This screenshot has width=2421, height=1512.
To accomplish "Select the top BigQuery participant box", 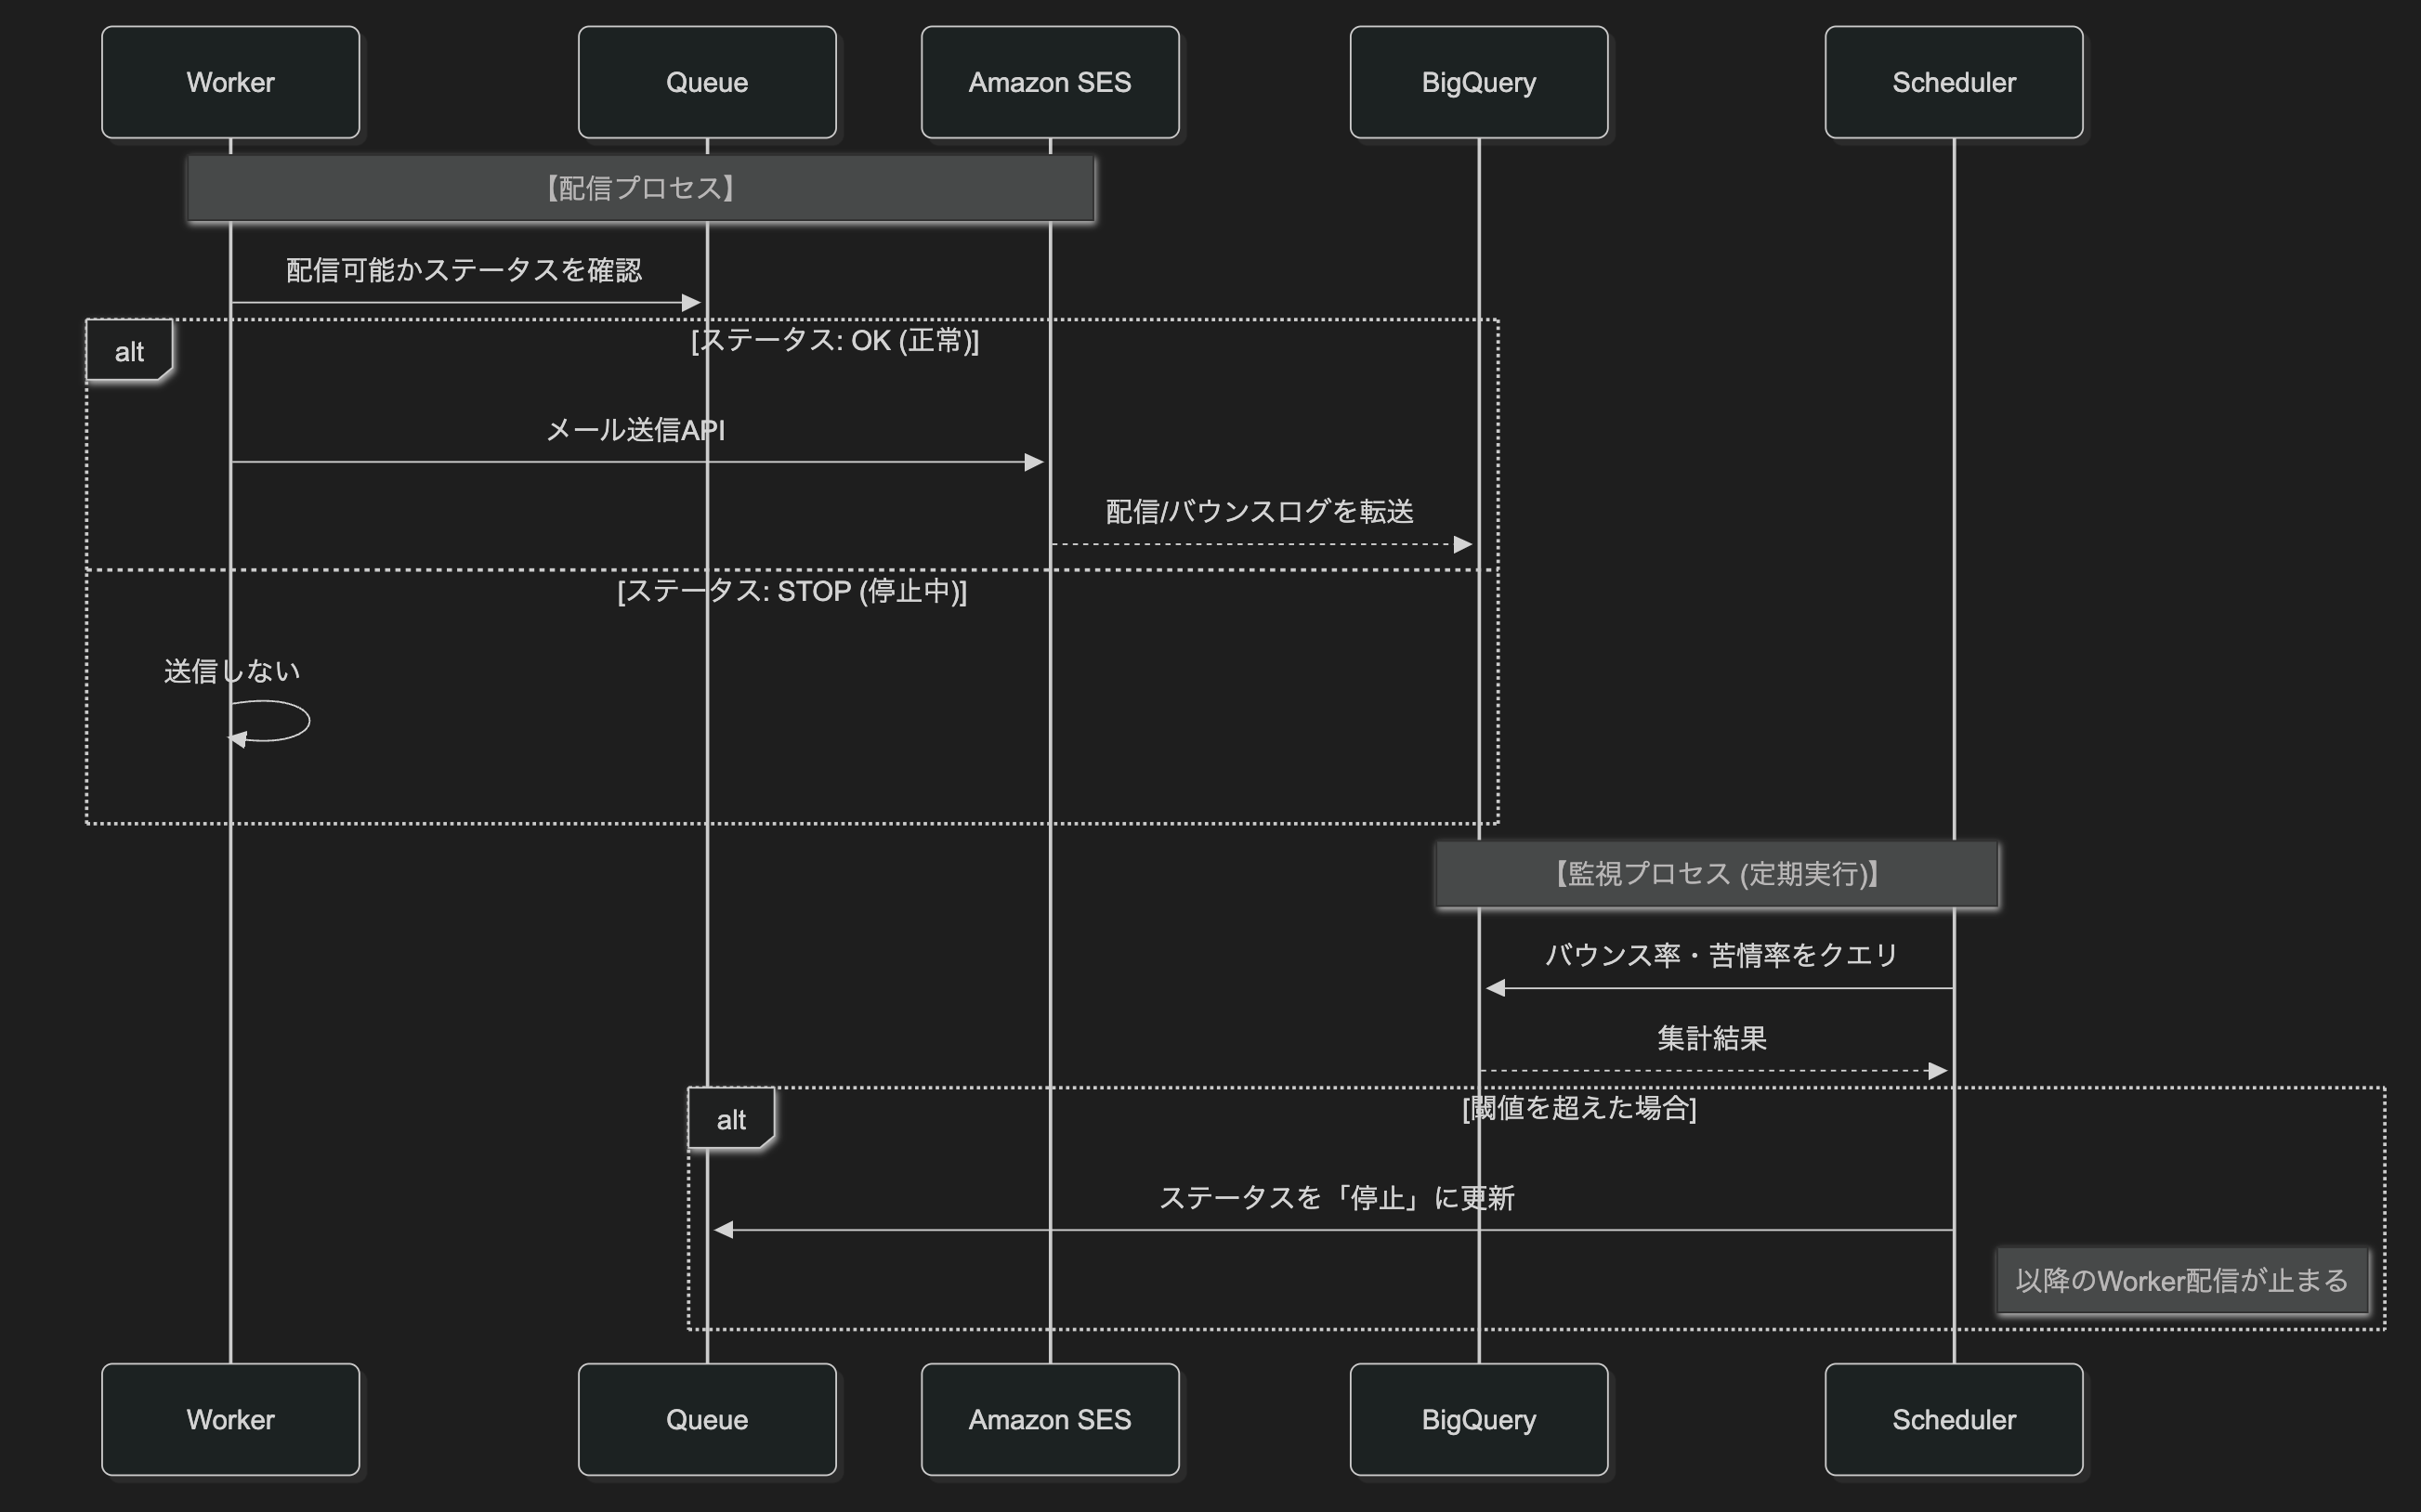I will (x=1478, y=82).
